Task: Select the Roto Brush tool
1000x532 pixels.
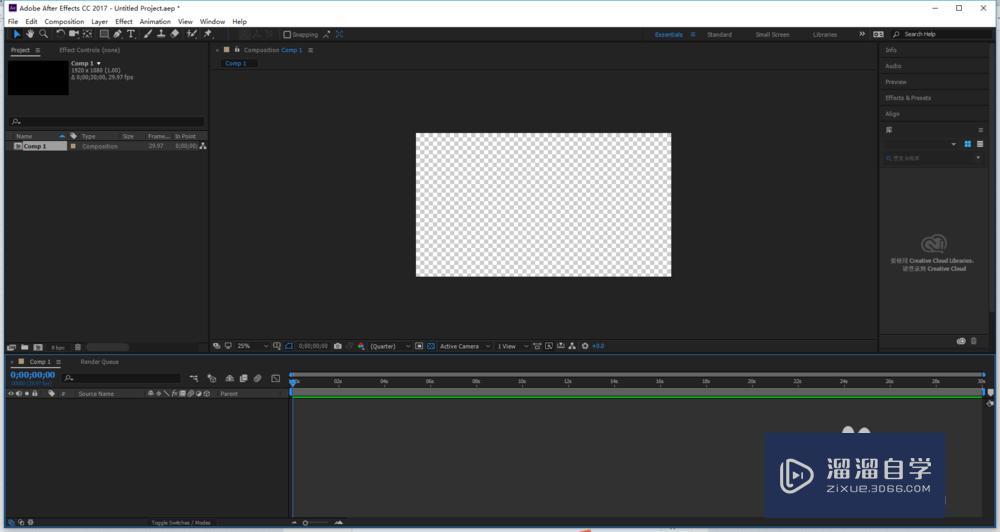Action: pos(191,34)
